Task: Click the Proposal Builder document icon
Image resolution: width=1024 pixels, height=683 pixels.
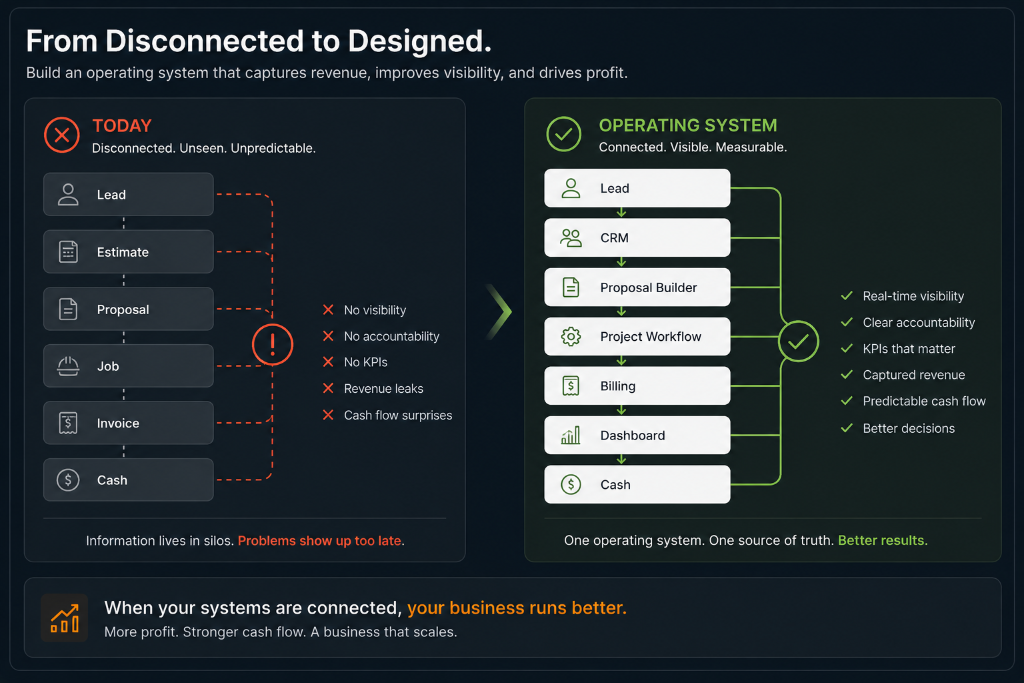Action: [x=571, y=287]
